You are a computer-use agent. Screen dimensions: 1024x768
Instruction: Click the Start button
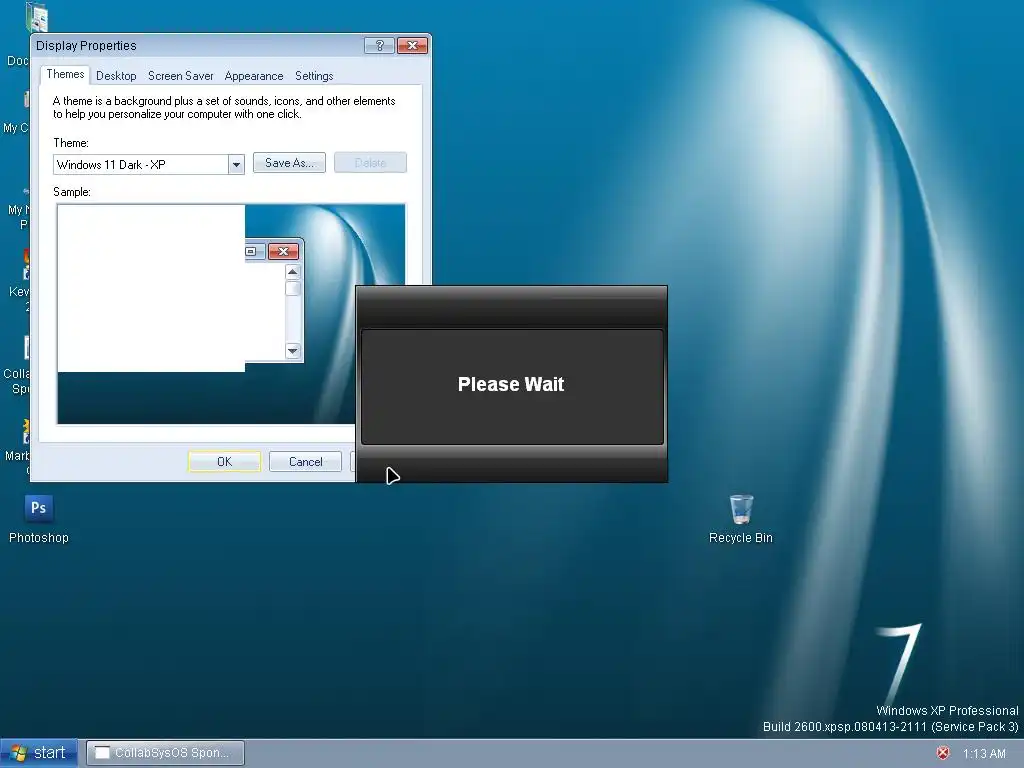(39, 753)
